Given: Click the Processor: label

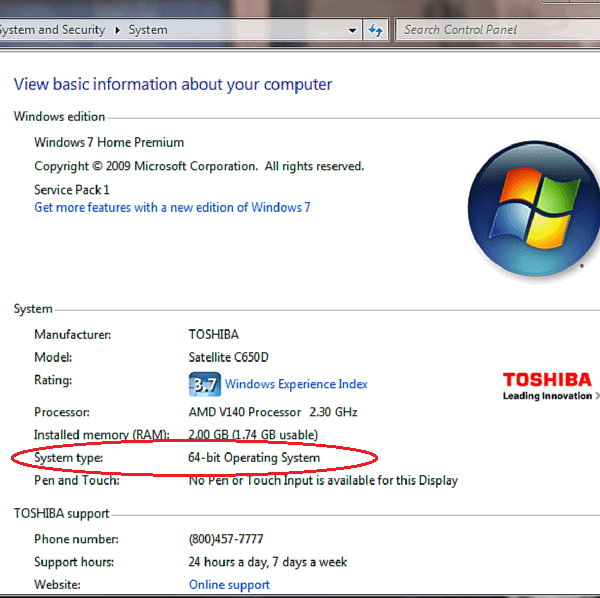Looking at the screenshot, I should click(x=62, y=412).
